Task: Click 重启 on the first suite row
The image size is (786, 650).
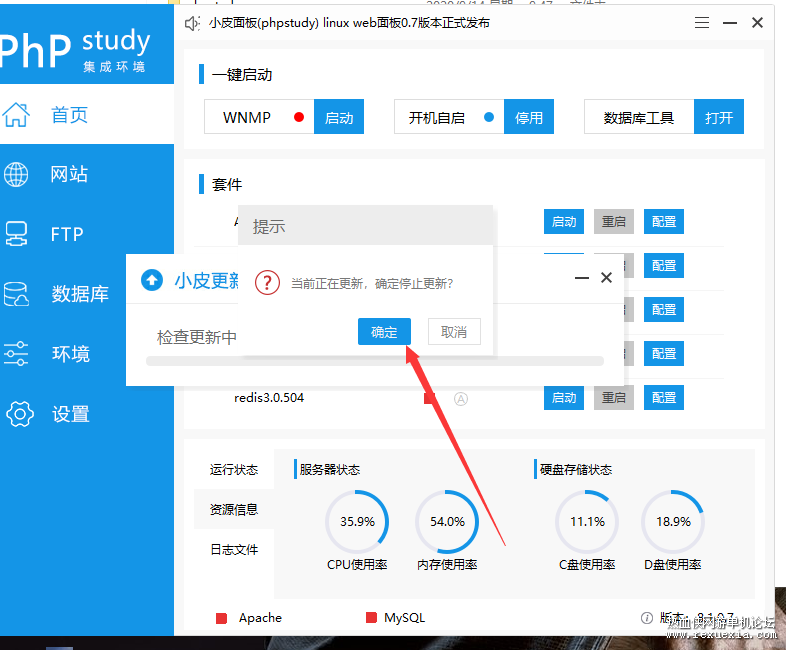Action: tap(614, 222)
